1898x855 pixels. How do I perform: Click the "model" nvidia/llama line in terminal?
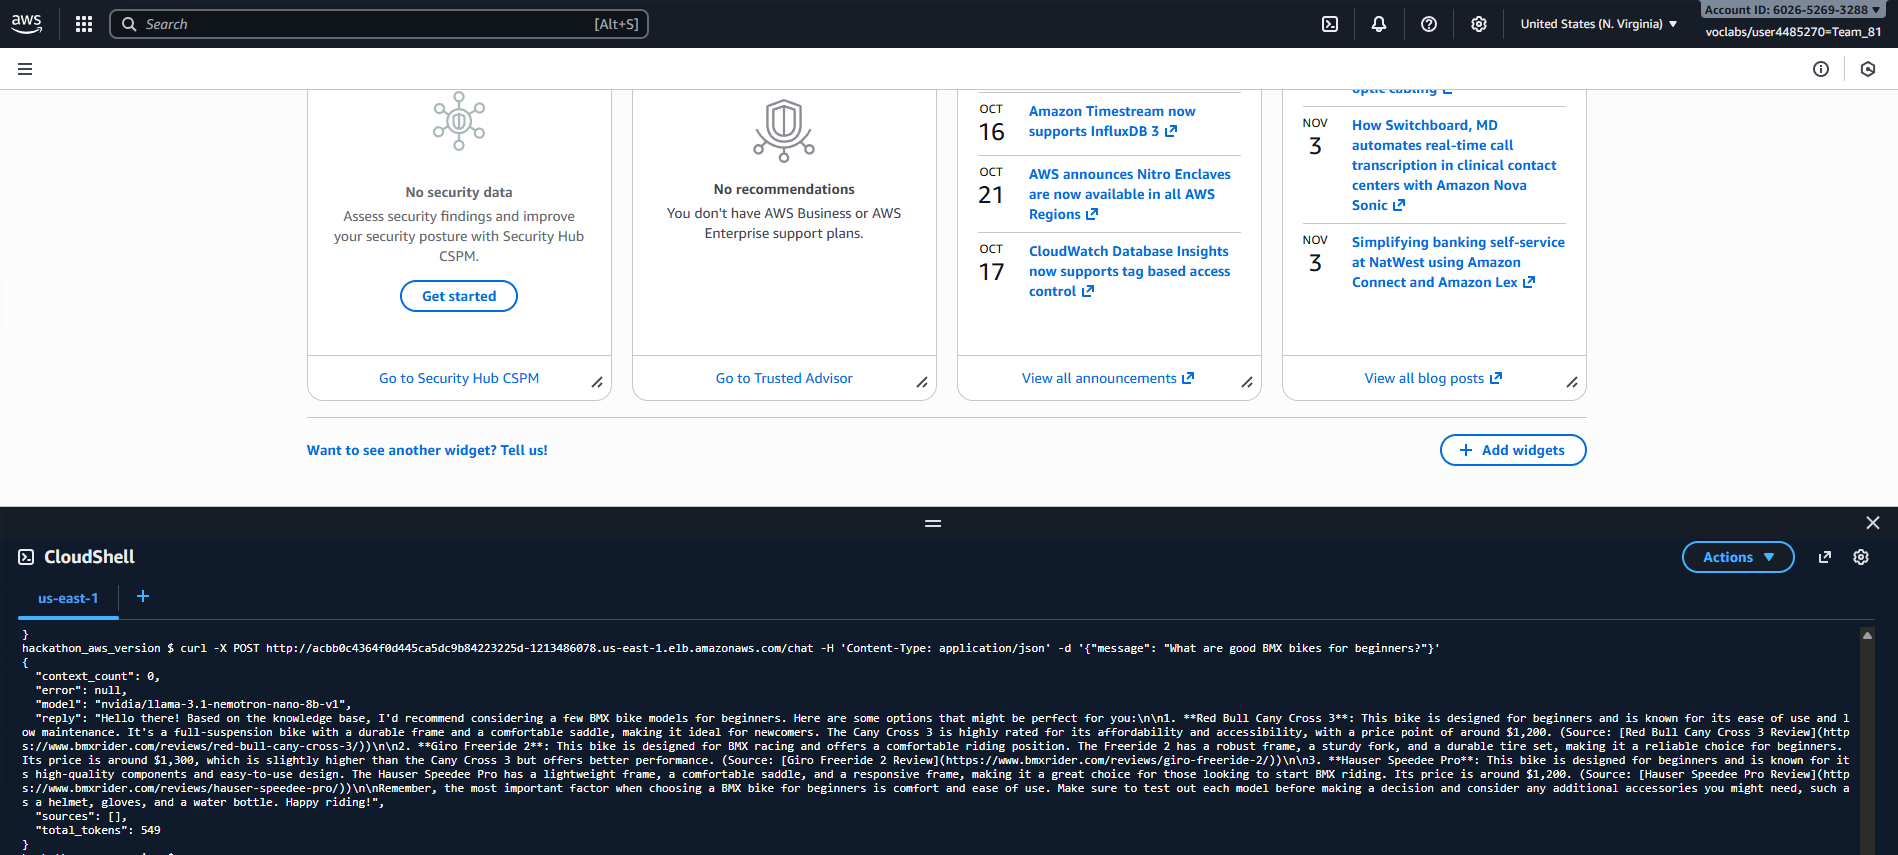193,704
